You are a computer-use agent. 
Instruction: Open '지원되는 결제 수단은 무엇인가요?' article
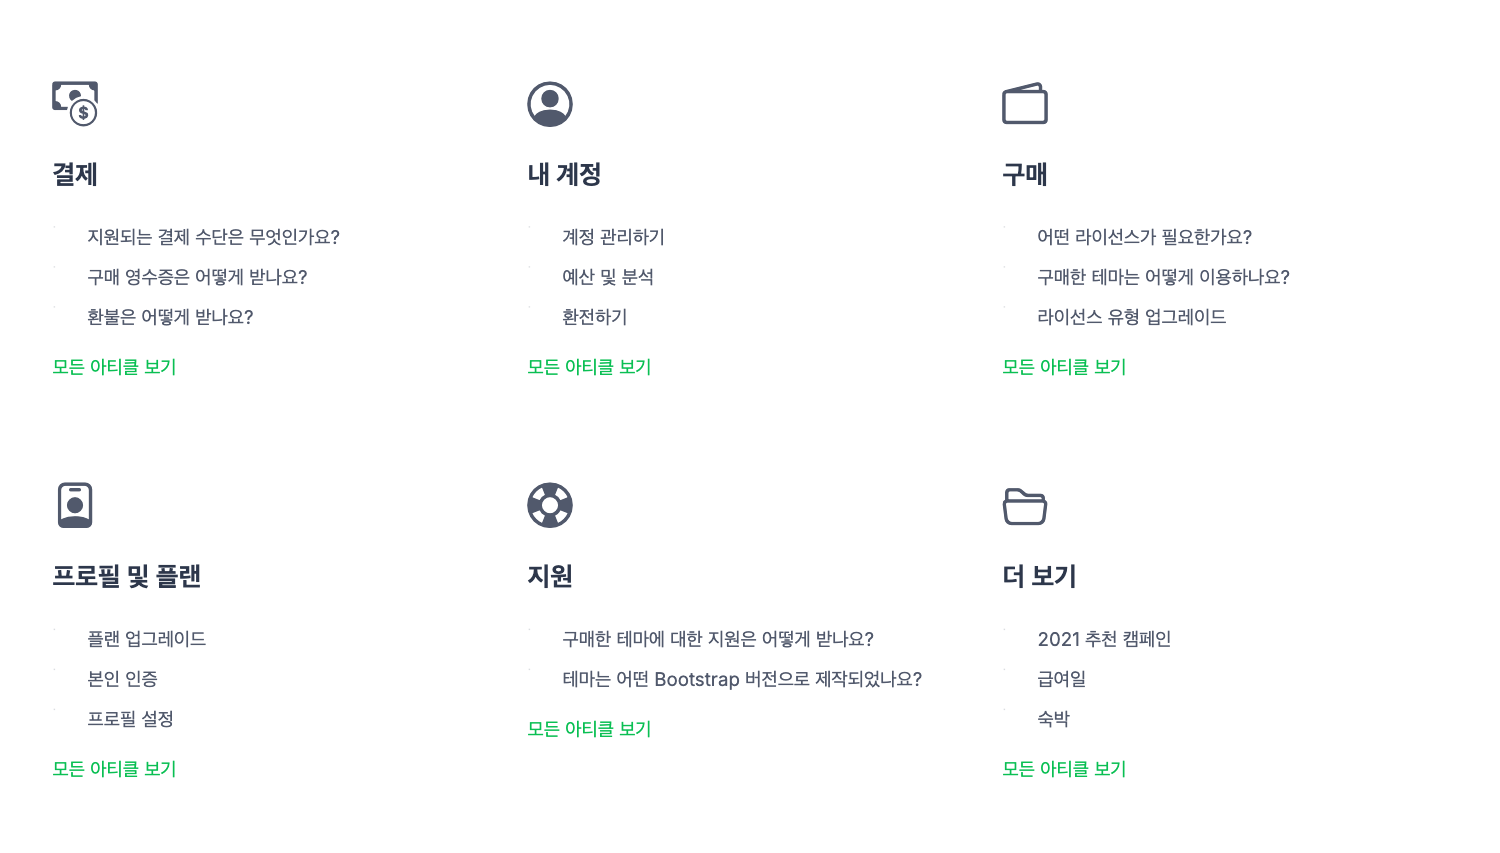(213, 237)
